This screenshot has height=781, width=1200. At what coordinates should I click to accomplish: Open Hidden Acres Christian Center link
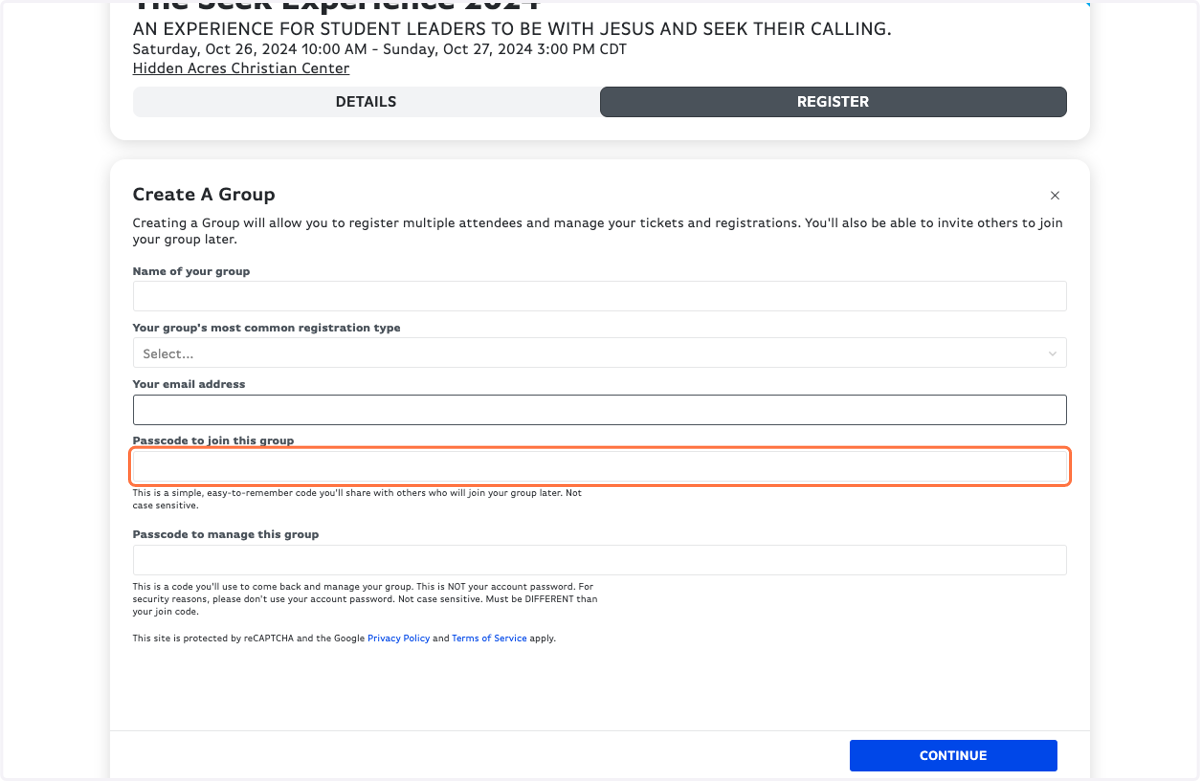pos(241,69)
